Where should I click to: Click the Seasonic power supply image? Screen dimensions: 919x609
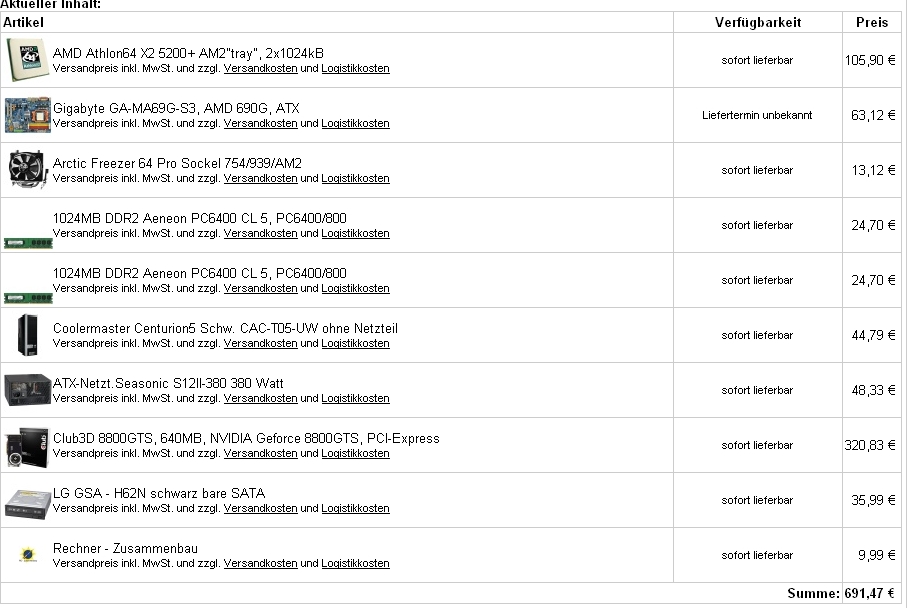click(28, 390)
